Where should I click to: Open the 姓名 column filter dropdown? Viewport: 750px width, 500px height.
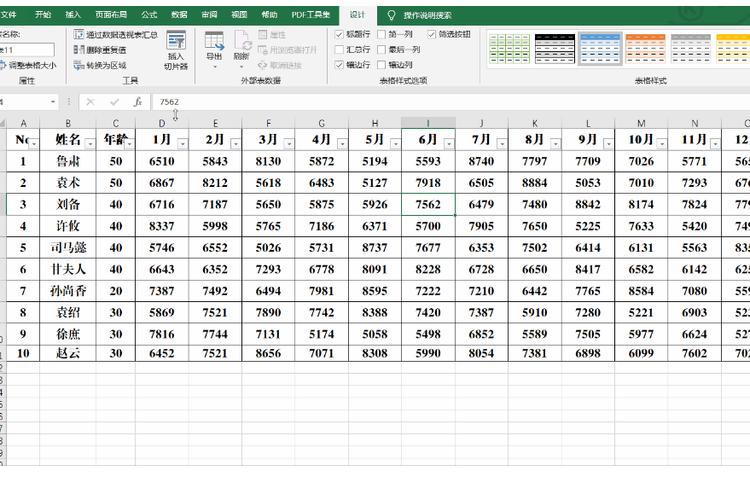pos(90,143)
